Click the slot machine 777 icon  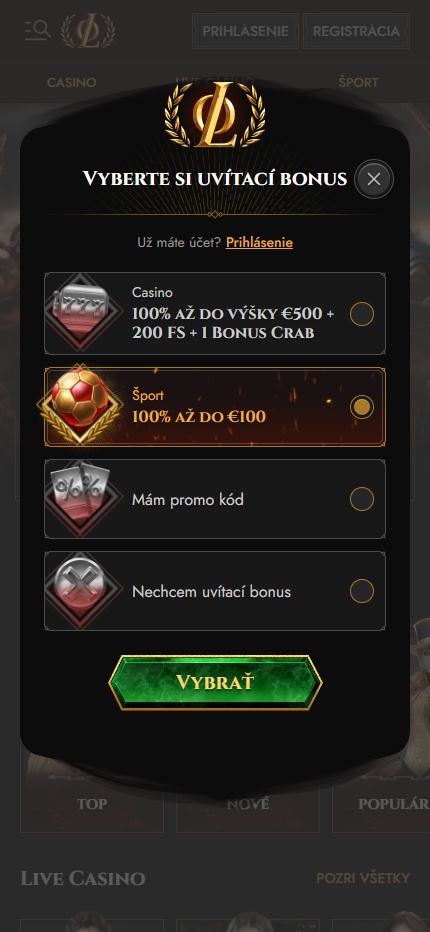pyautogui.click(x=80, y=313)
